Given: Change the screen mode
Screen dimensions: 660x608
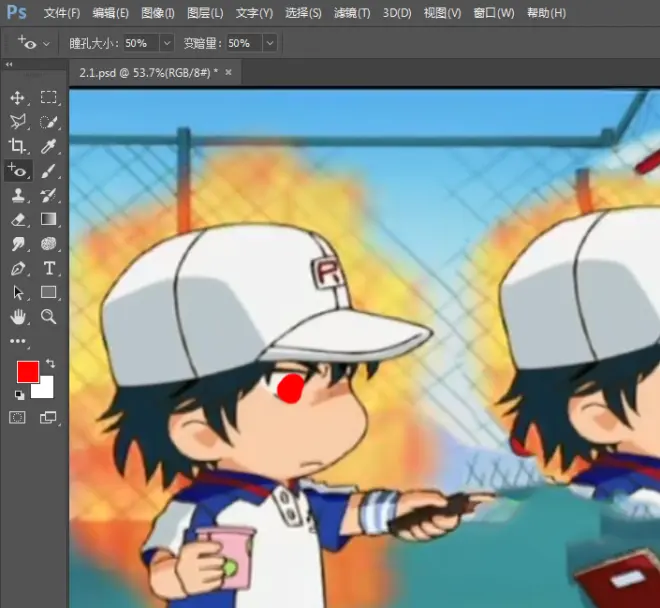Looking at the screenshot, I should tap(48, 417).
